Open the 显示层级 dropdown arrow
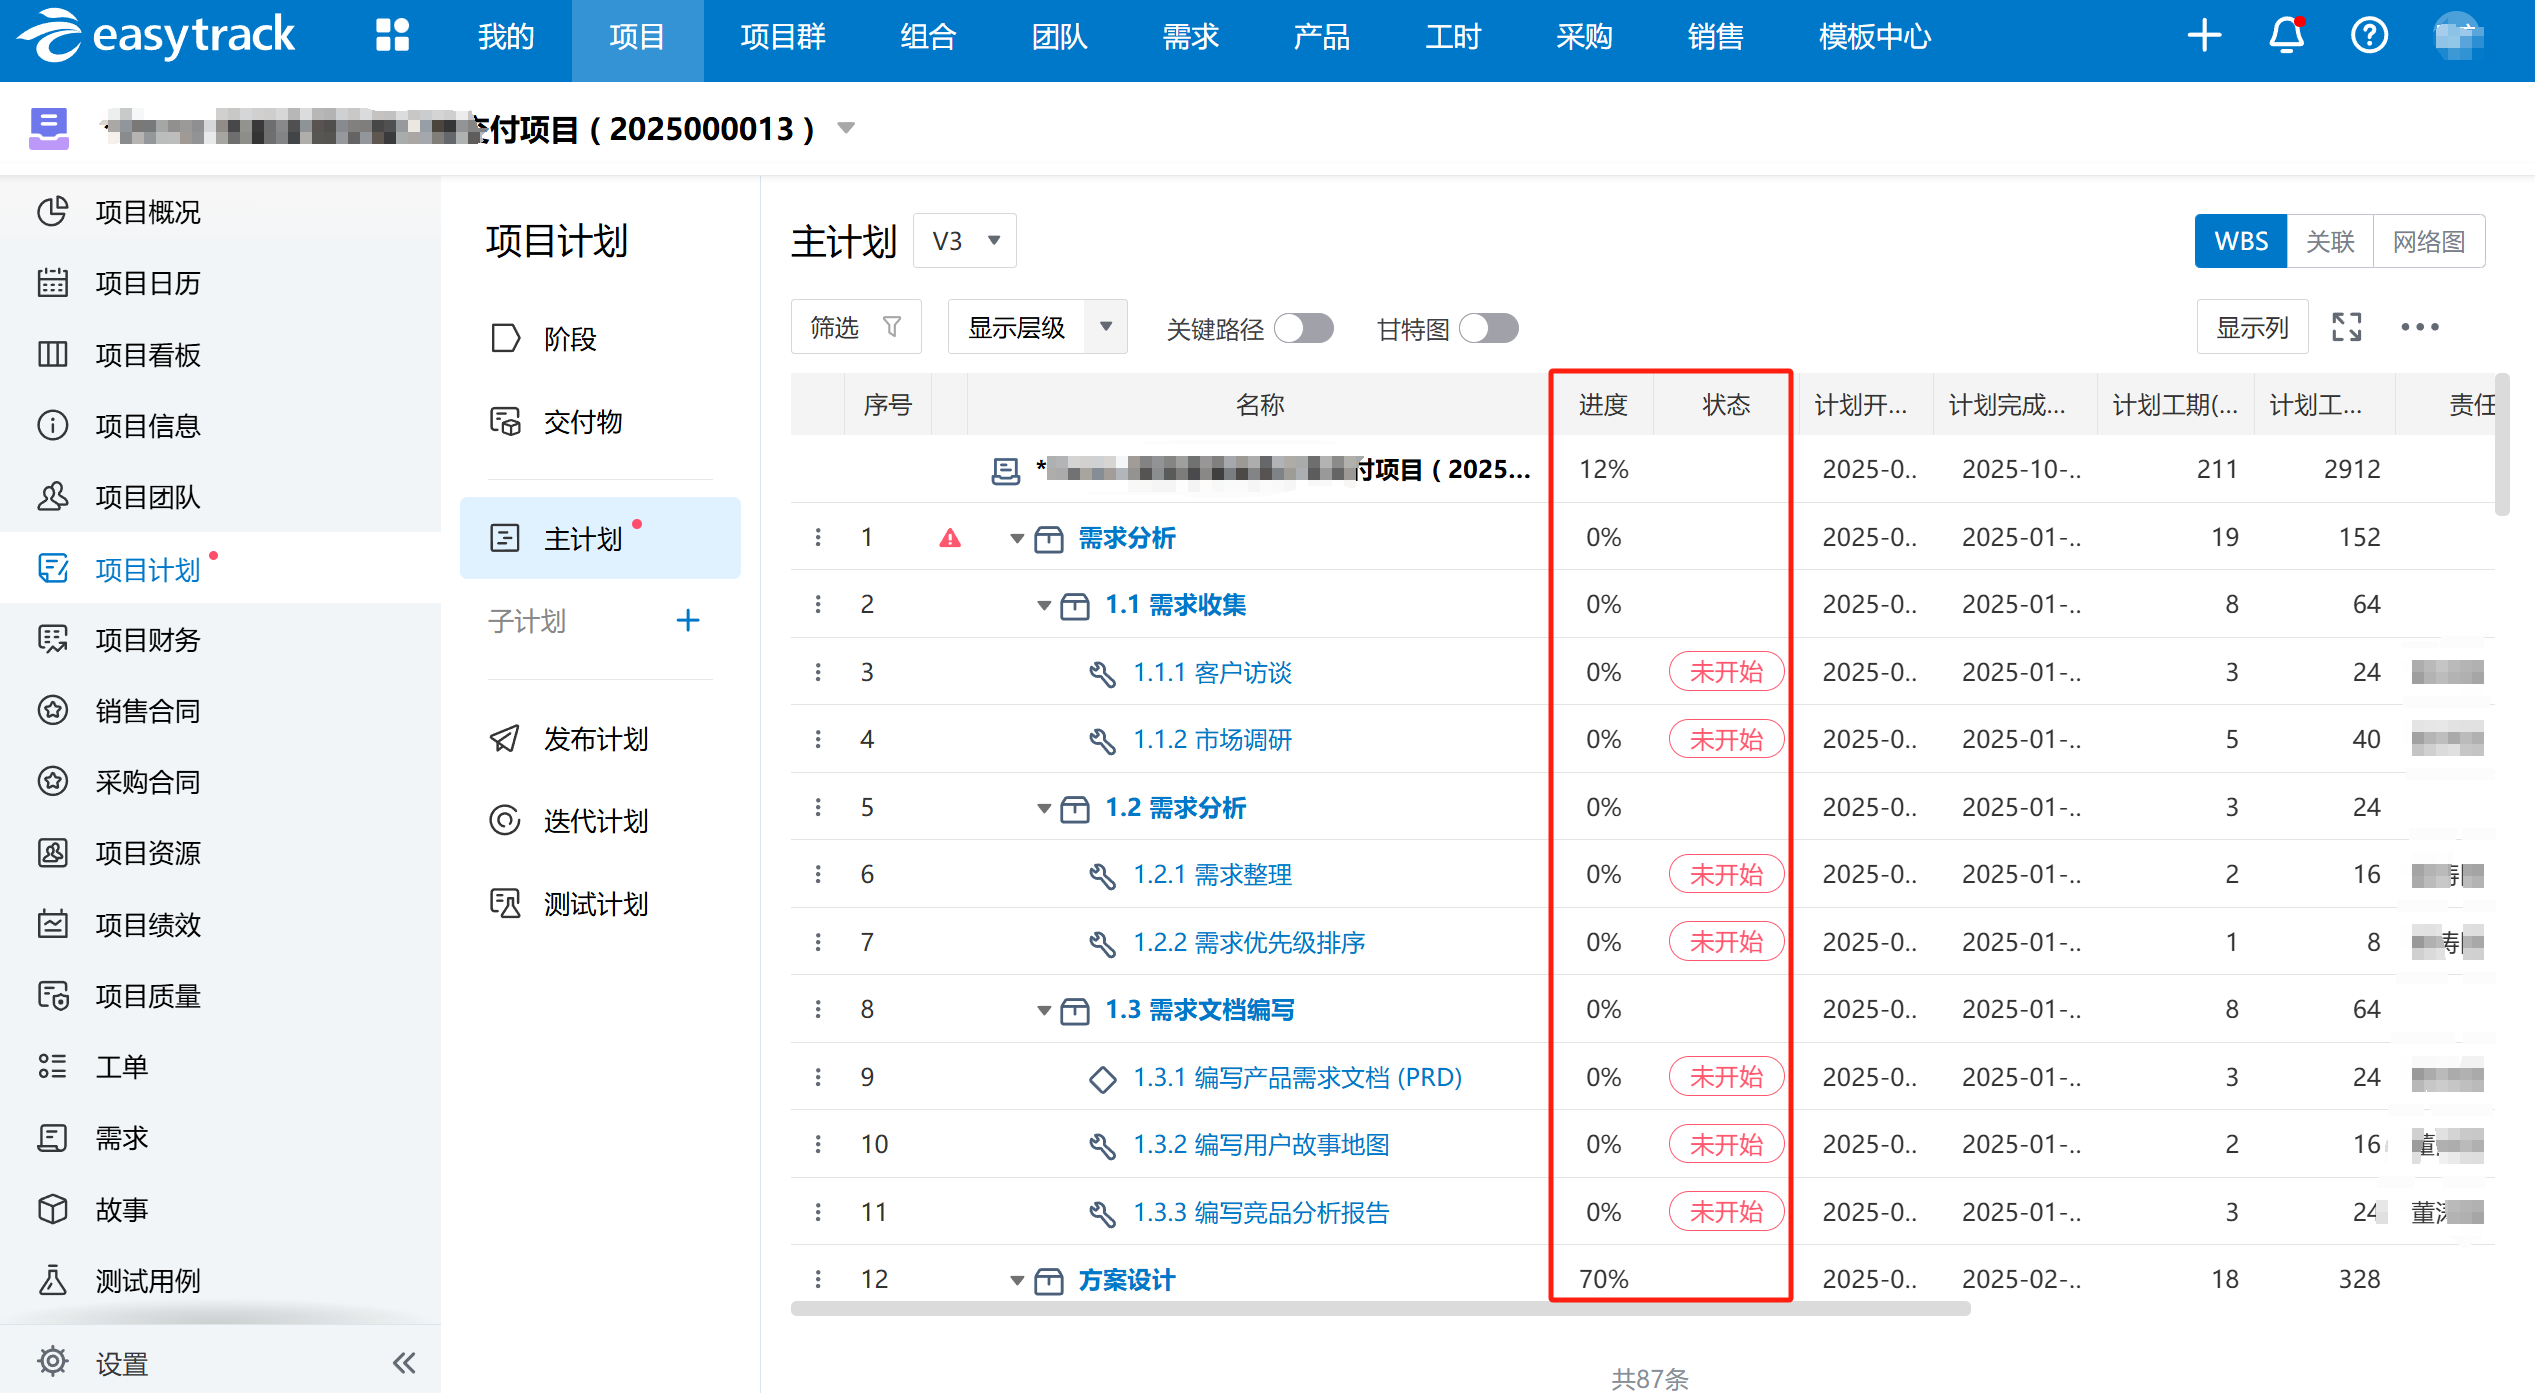 coord(1106,327)
